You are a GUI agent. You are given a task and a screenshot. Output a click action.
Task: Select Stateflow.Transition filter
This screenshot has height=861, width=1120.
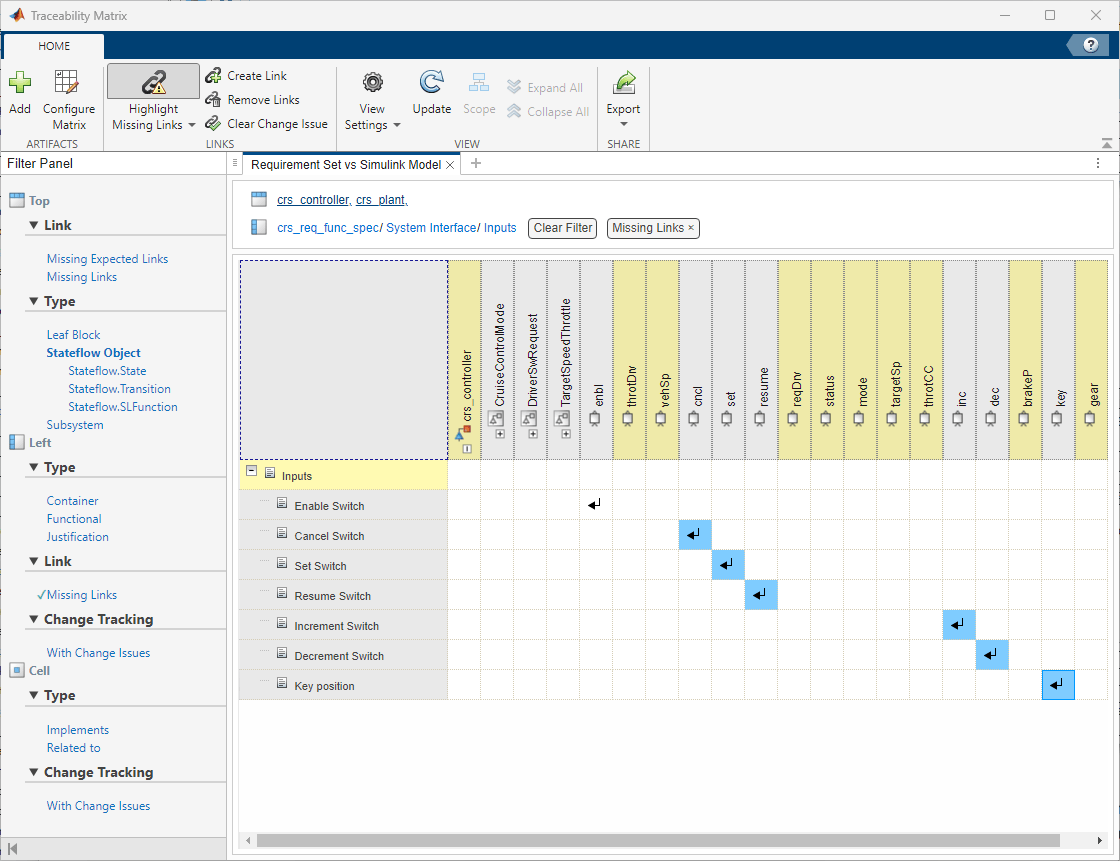(x=119, y=389)
